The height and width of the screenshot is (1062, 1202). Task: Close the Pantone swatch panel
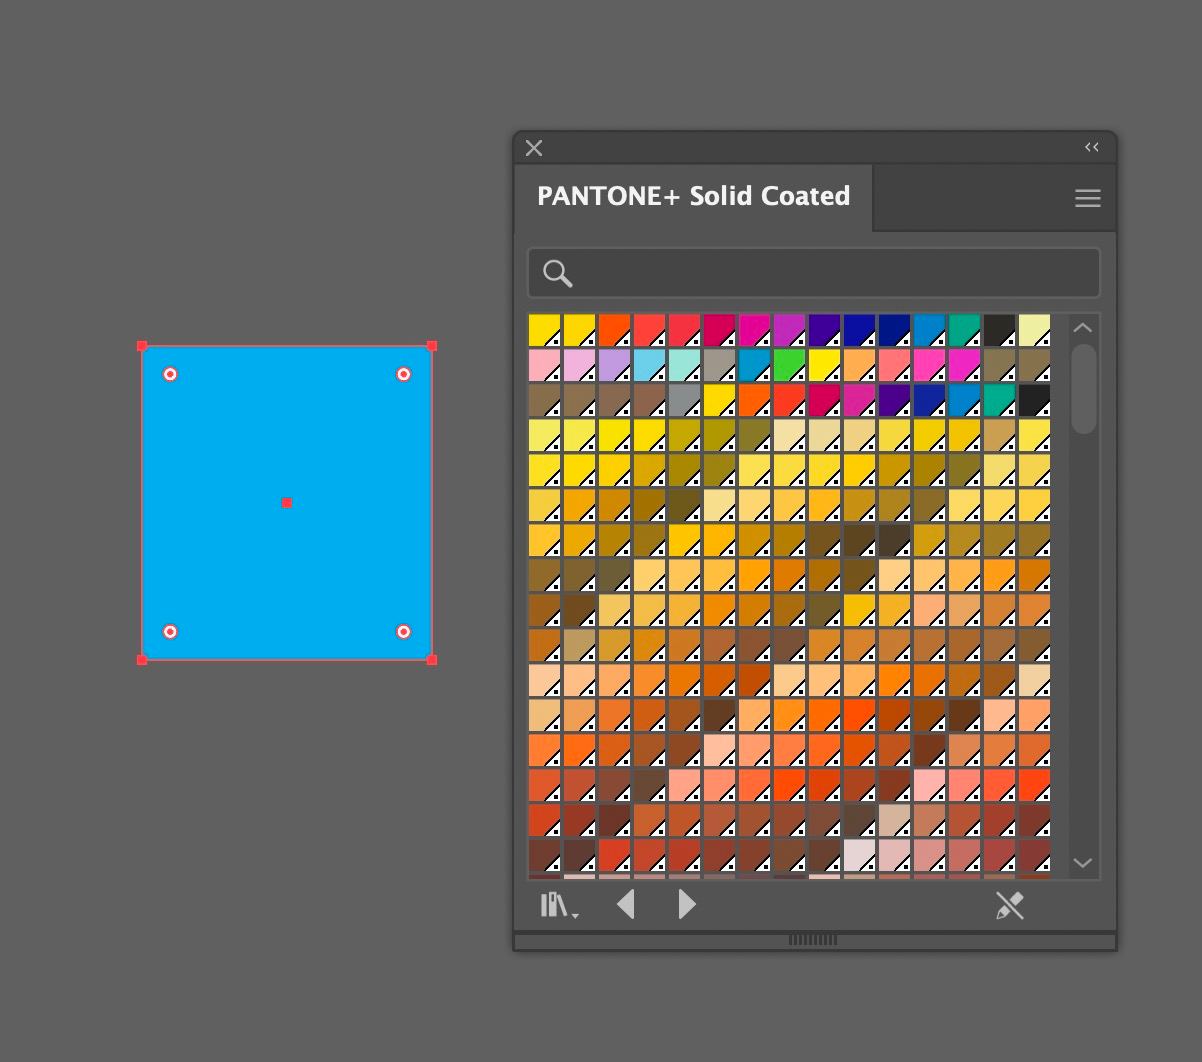pyautogui.click(x=534, y=148)
